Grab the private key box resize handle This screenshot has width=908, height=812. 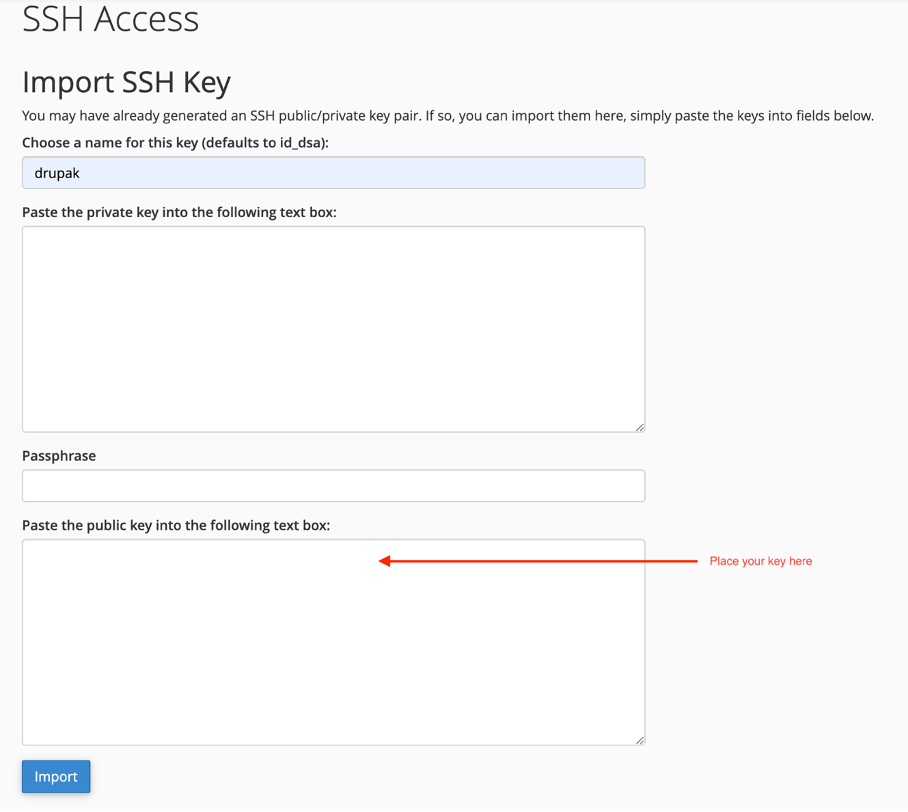pyautogui.click(x=639, y=427)
